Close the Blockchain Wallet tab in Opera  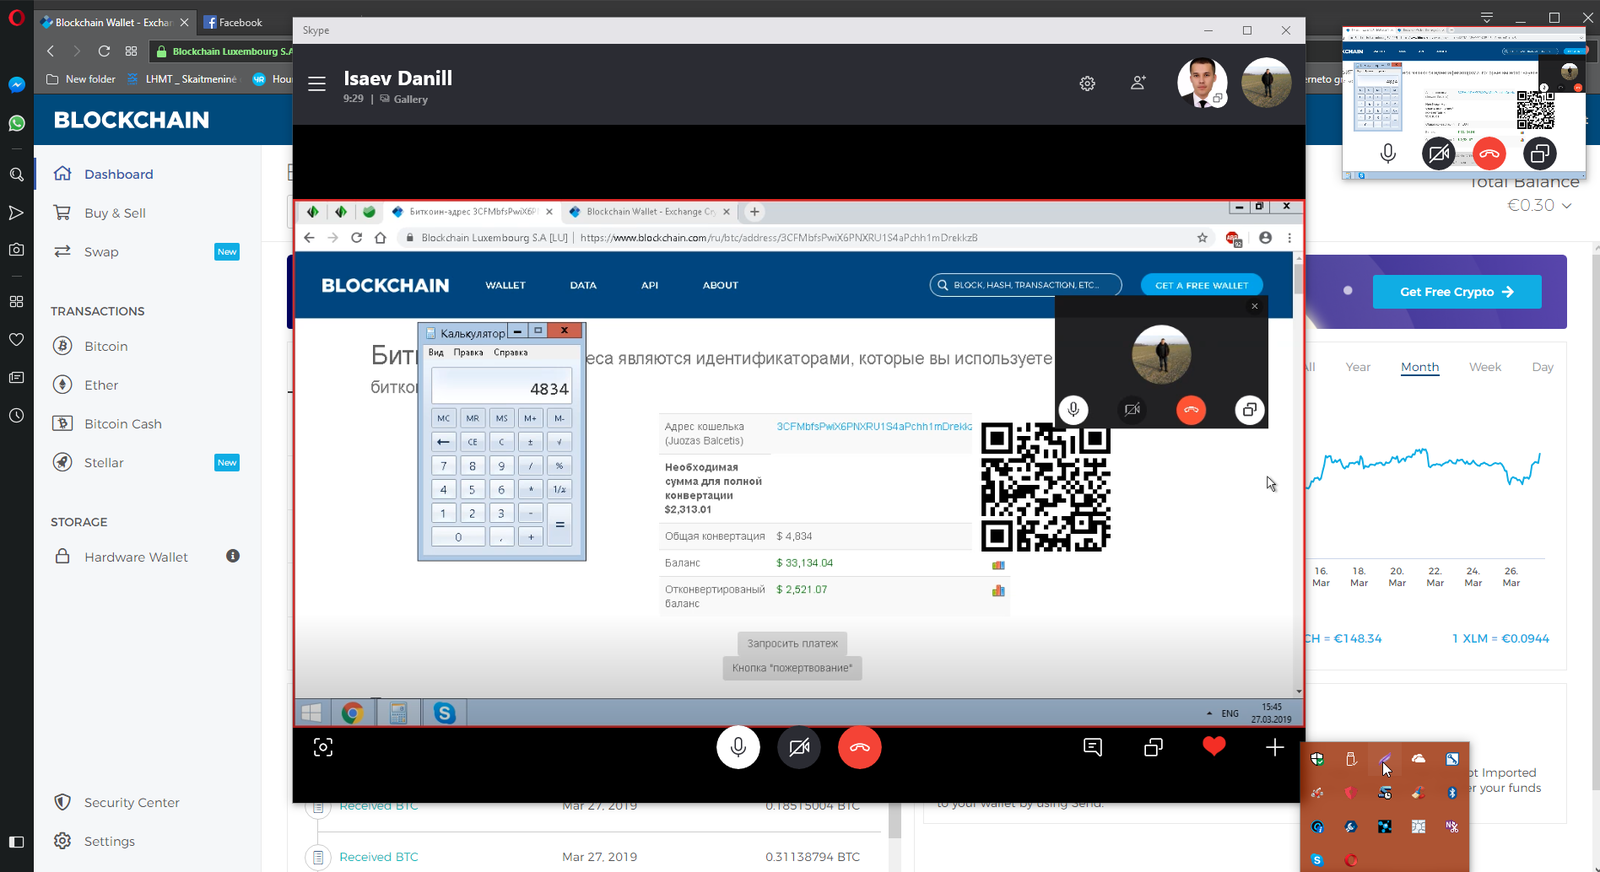click(x=184, y=22)
